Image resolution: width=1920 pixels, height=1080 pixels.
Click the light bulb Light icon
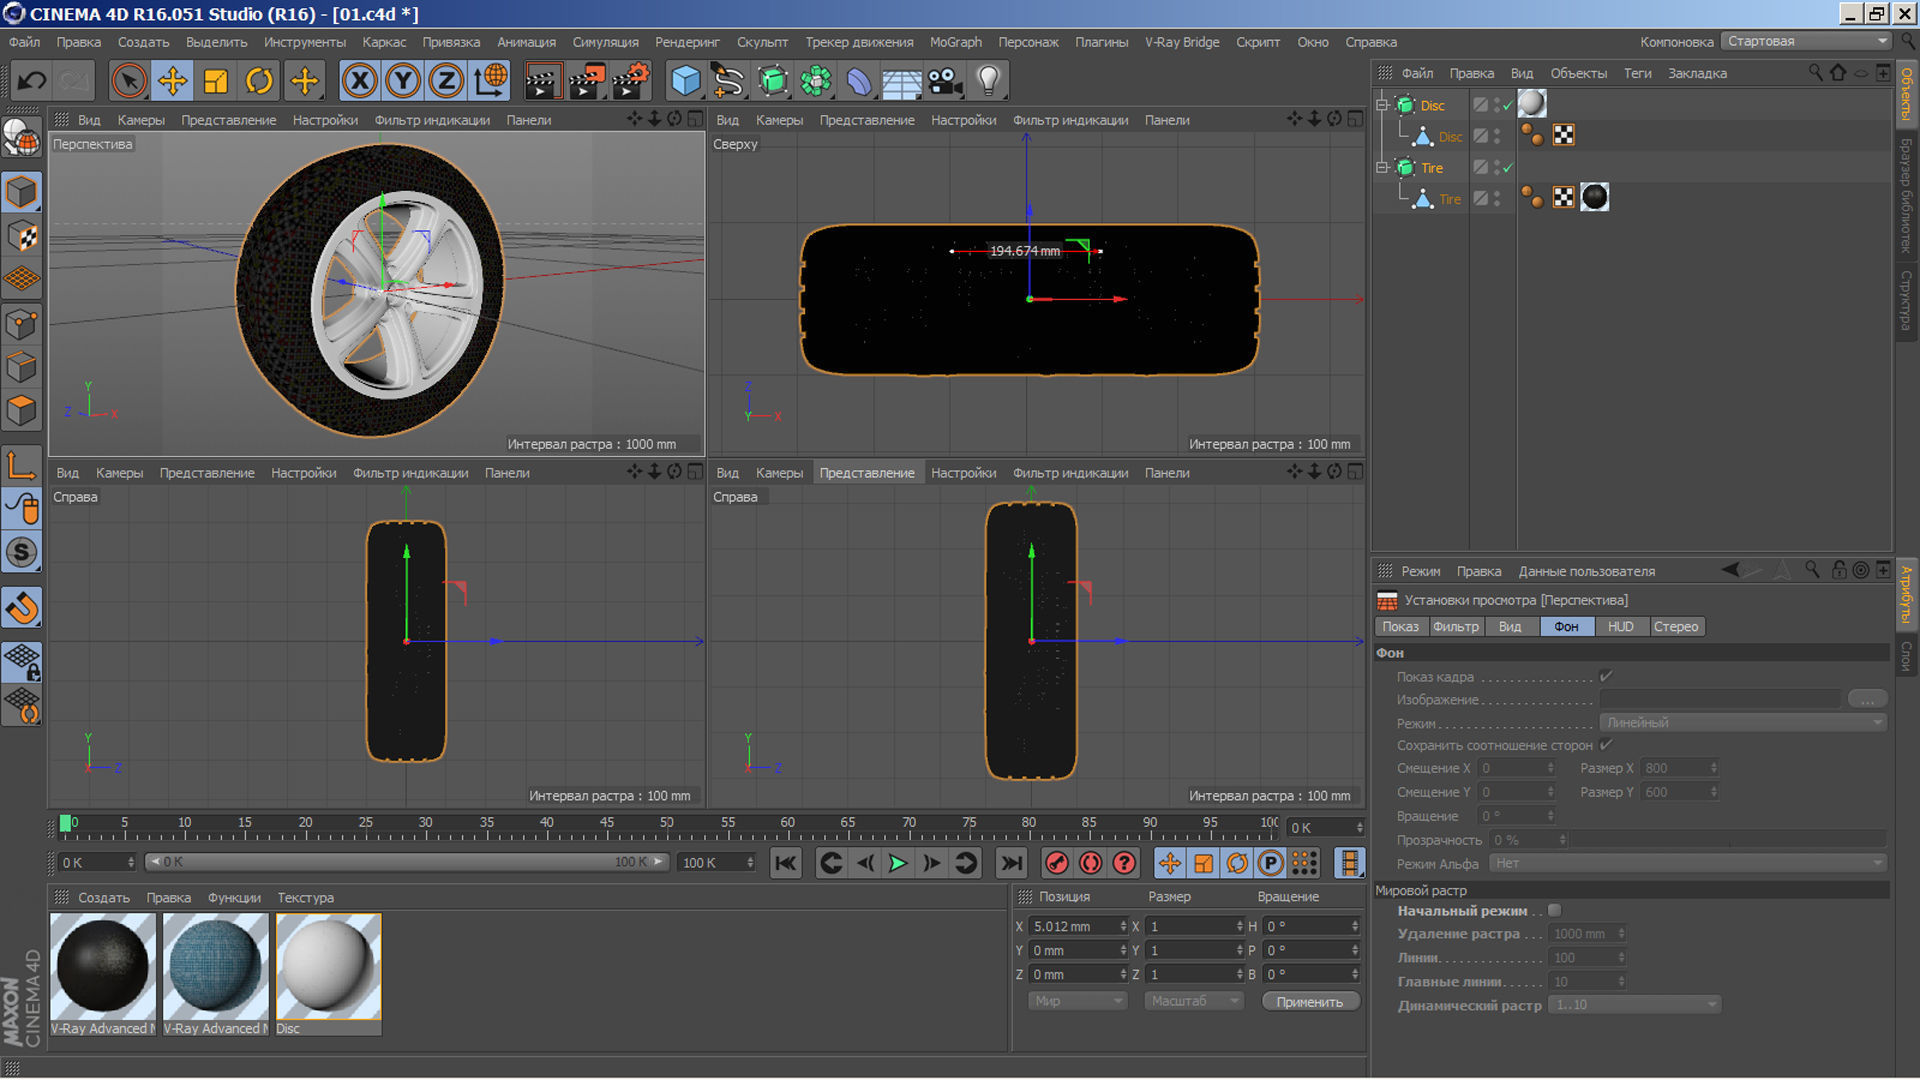[988, 81]
